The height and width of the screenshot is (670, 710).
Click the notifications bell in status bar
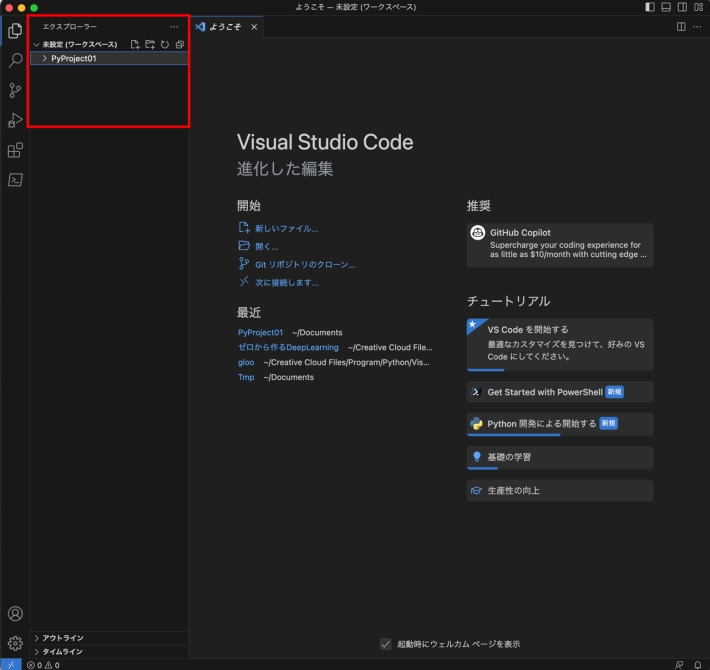click(x=697, y=665)
